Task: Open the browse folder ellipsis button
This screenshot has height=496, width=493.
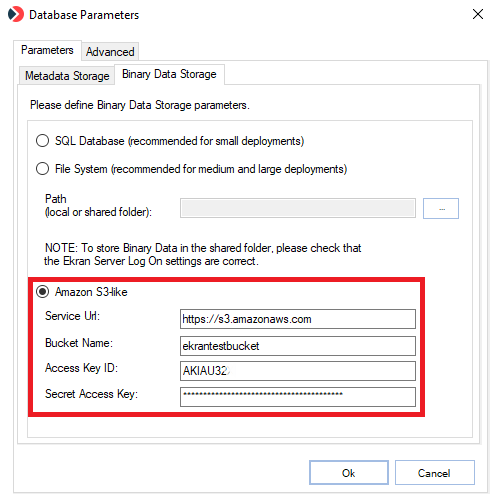Action: pos(441,209)
